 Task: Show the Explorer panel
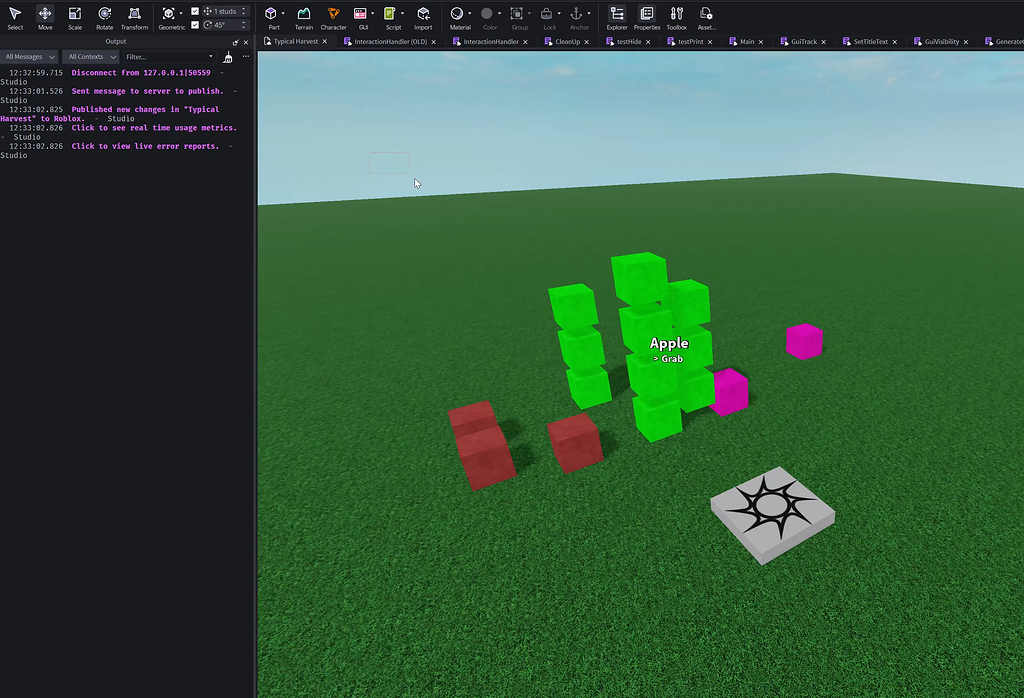[x=616, y=18]
